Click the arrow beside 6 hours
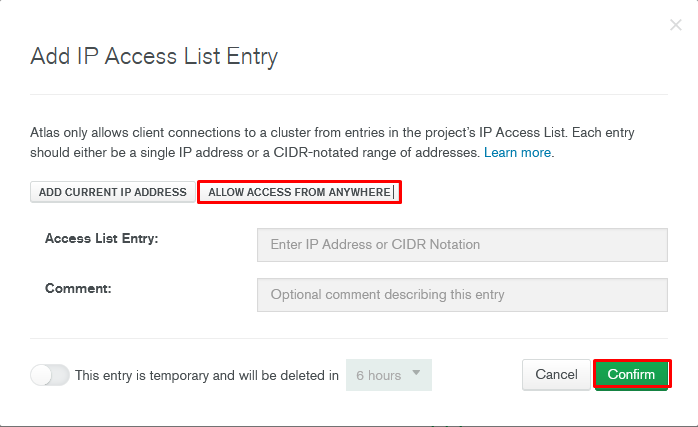This screenshot has height=427, width=698. click(416, 374)
